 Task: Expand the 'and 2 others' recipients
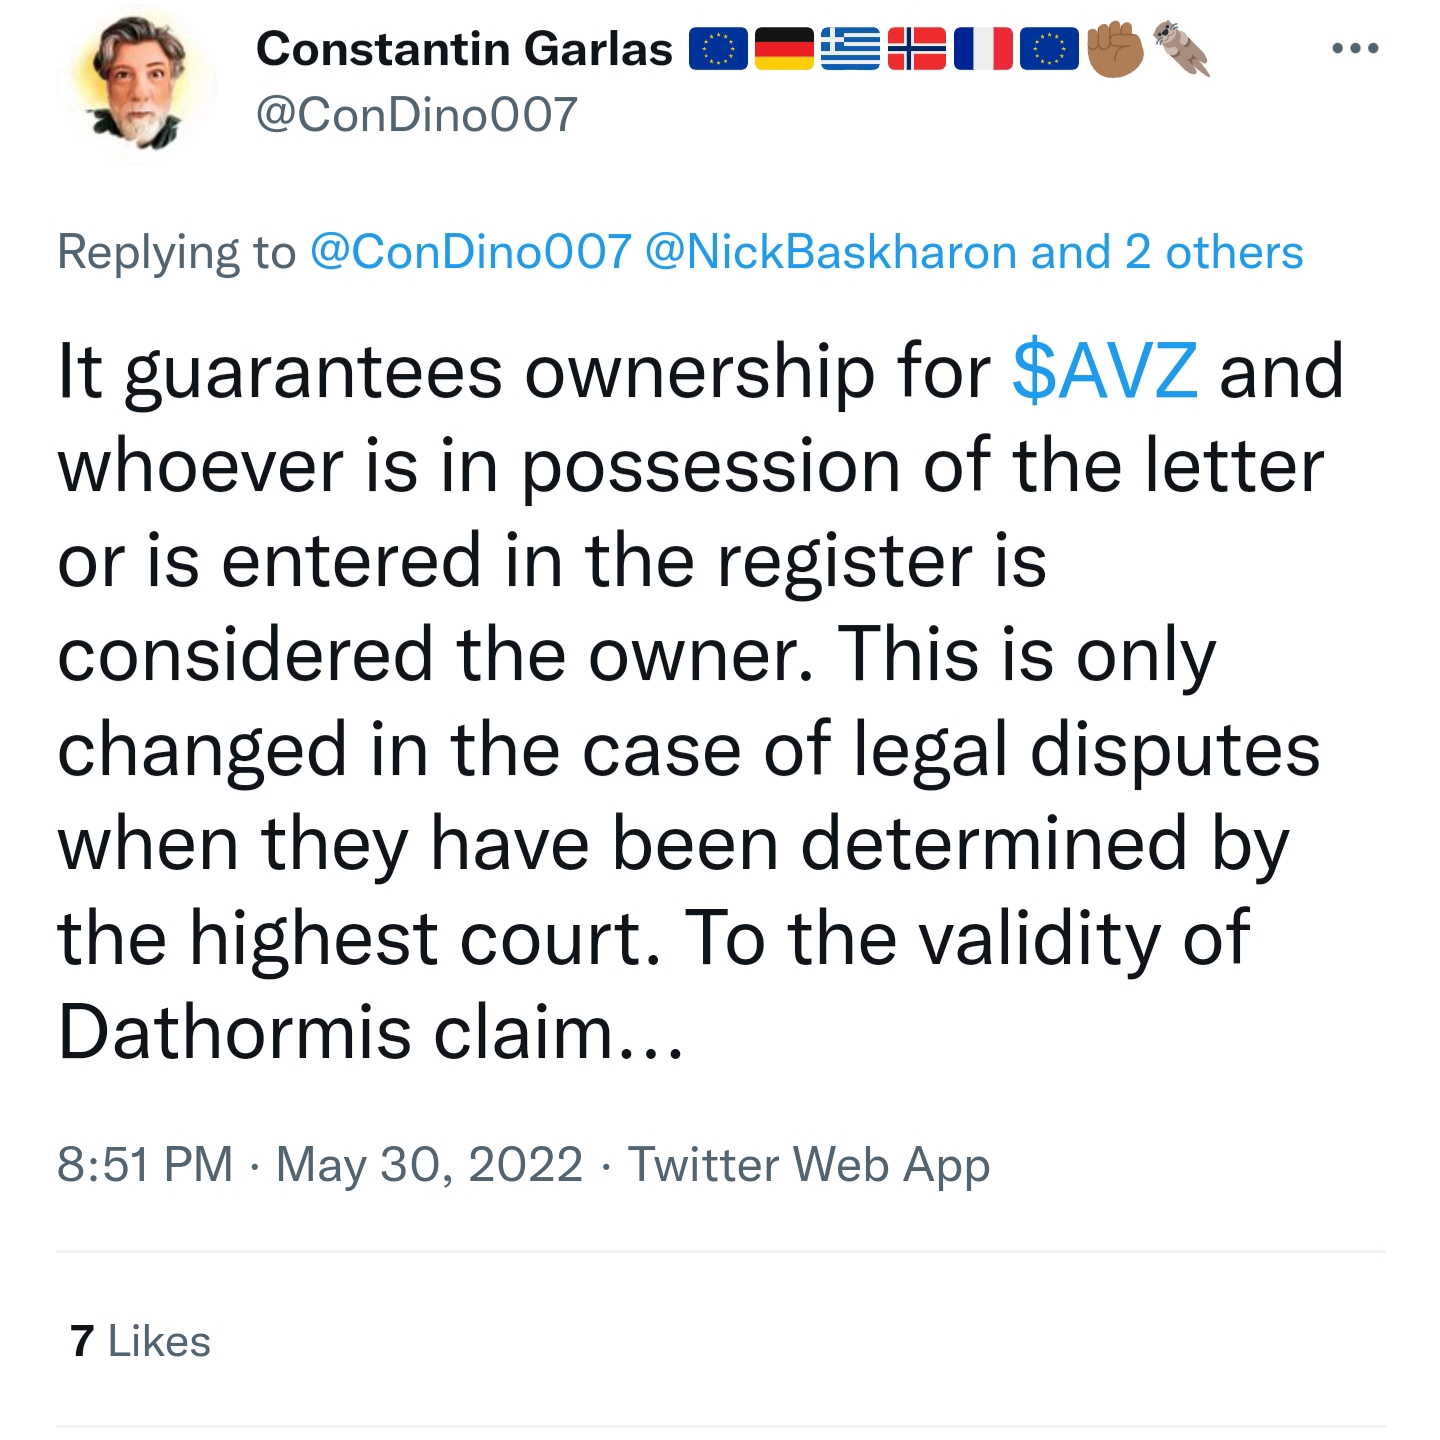pyautogui.click(x=1167, y=252)
